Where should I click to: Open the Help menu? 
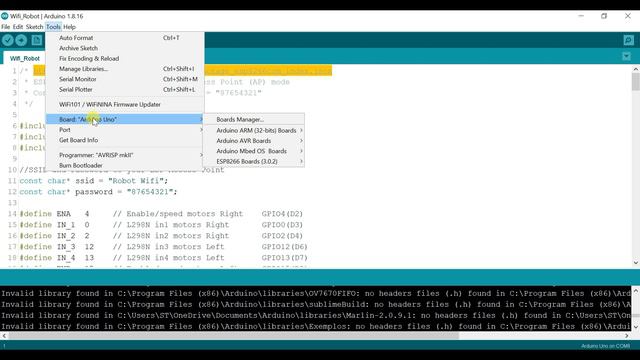click(x=69, y=27)
